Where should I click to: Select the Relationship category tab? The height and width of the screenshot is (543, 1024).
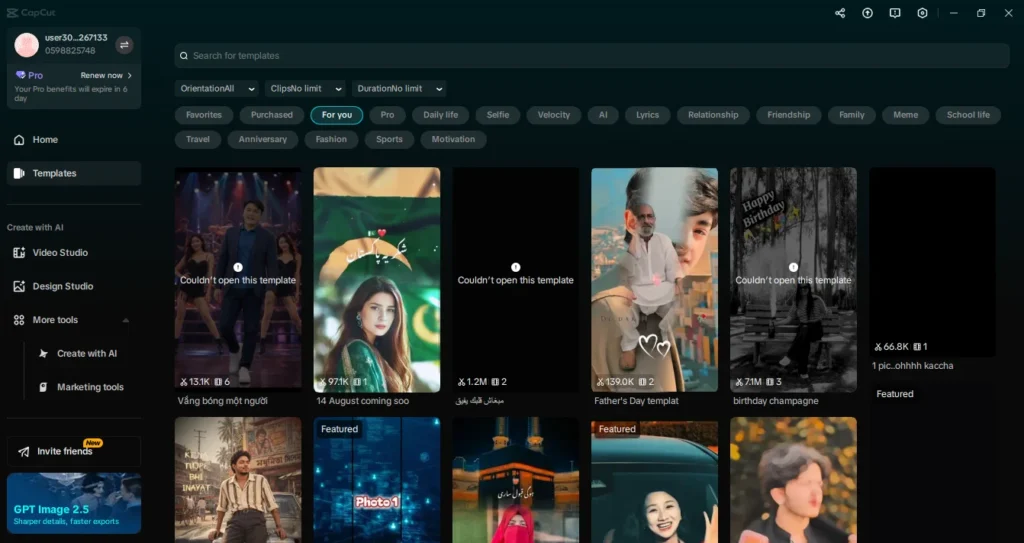point(713,115)
